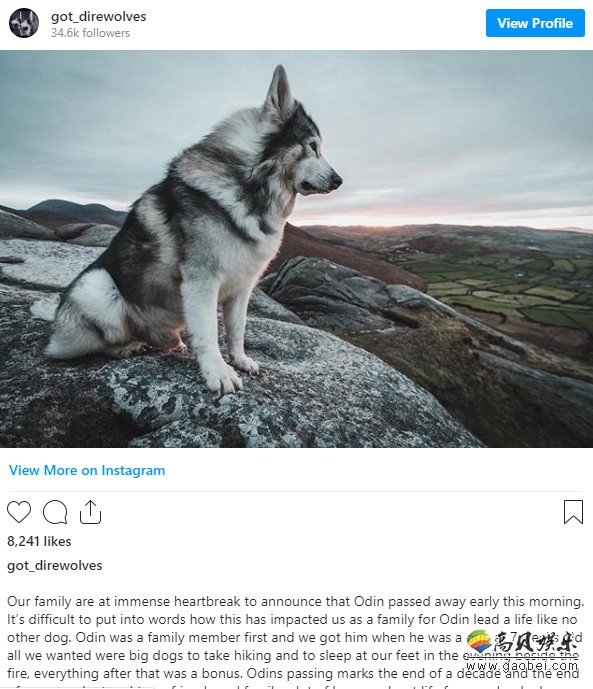Open the got_direwolves profile avatar
The height and width of the screenshot is (689, 593).
pyautogui.click(x=24, y=23)
